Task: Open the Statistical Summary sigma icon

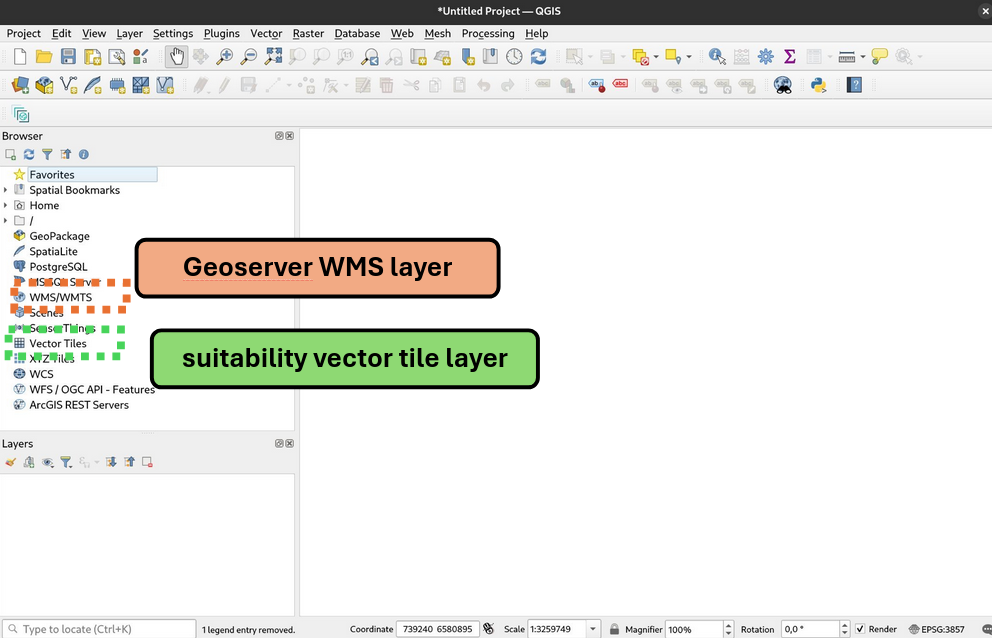Action: tap(790, 57)
